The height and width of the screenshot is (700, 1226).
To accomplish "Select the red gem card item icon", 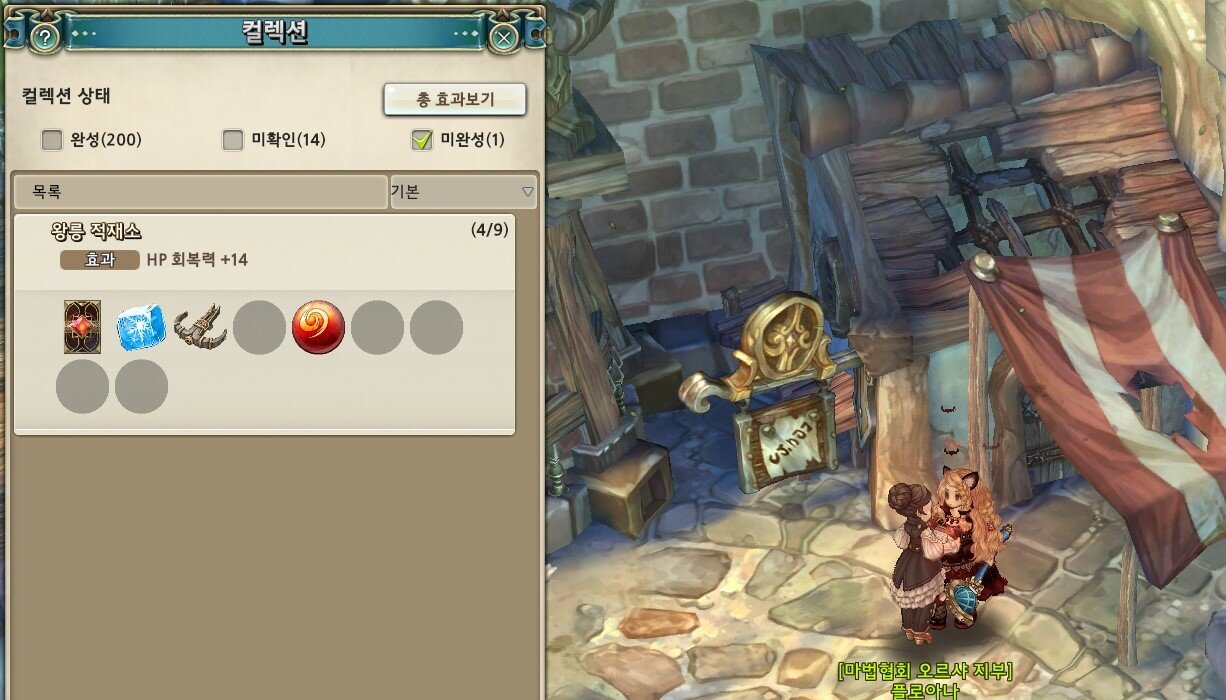I will pos(82,327).
